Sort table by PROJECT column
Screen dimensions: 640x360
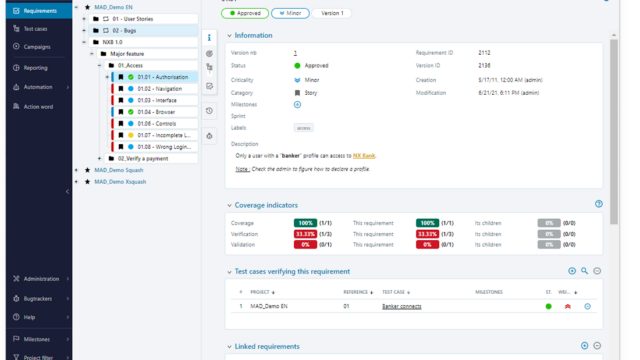[262, 292]
